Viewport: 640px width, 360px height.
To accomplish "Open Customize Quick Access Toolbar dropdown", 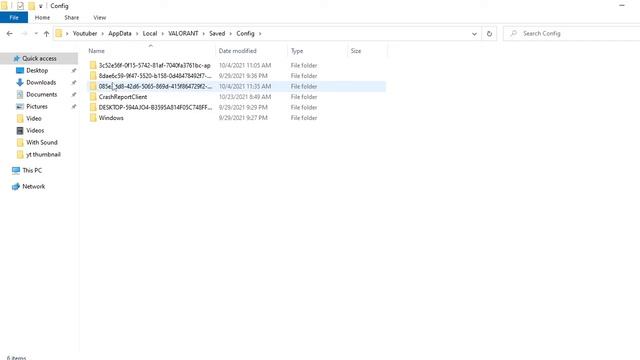I will point(40,6).
